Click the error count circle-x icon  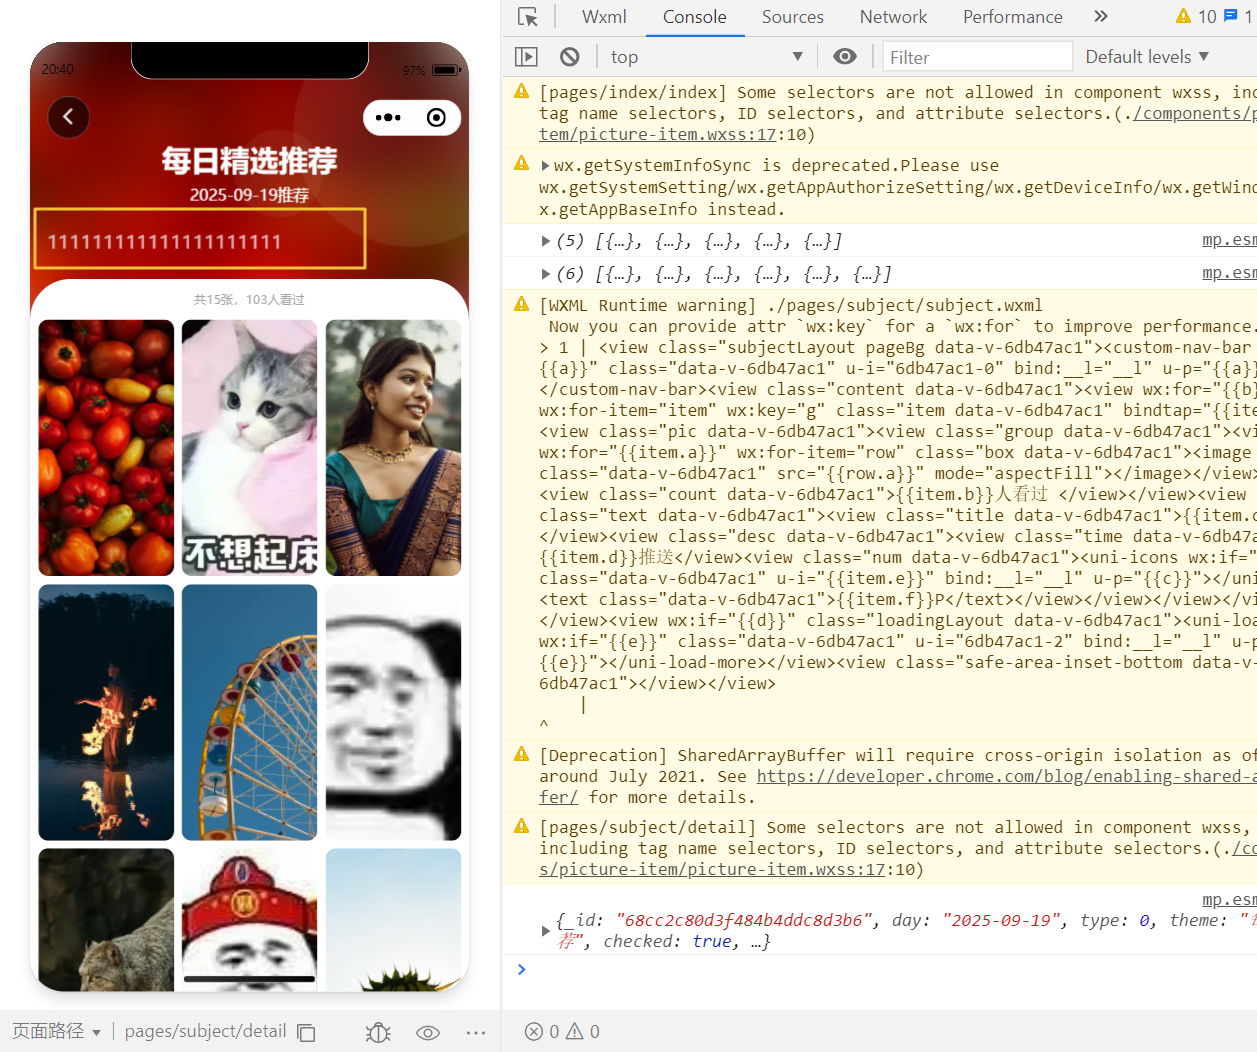[x=535, y=1032]
